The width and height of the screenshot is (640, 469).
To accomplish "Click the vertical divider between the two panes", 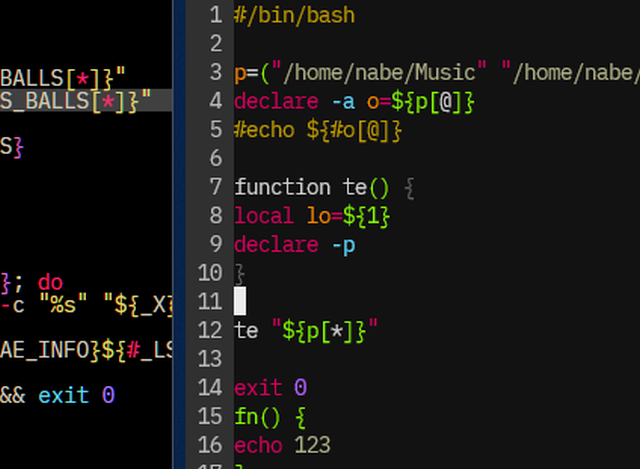I will 178,234.
